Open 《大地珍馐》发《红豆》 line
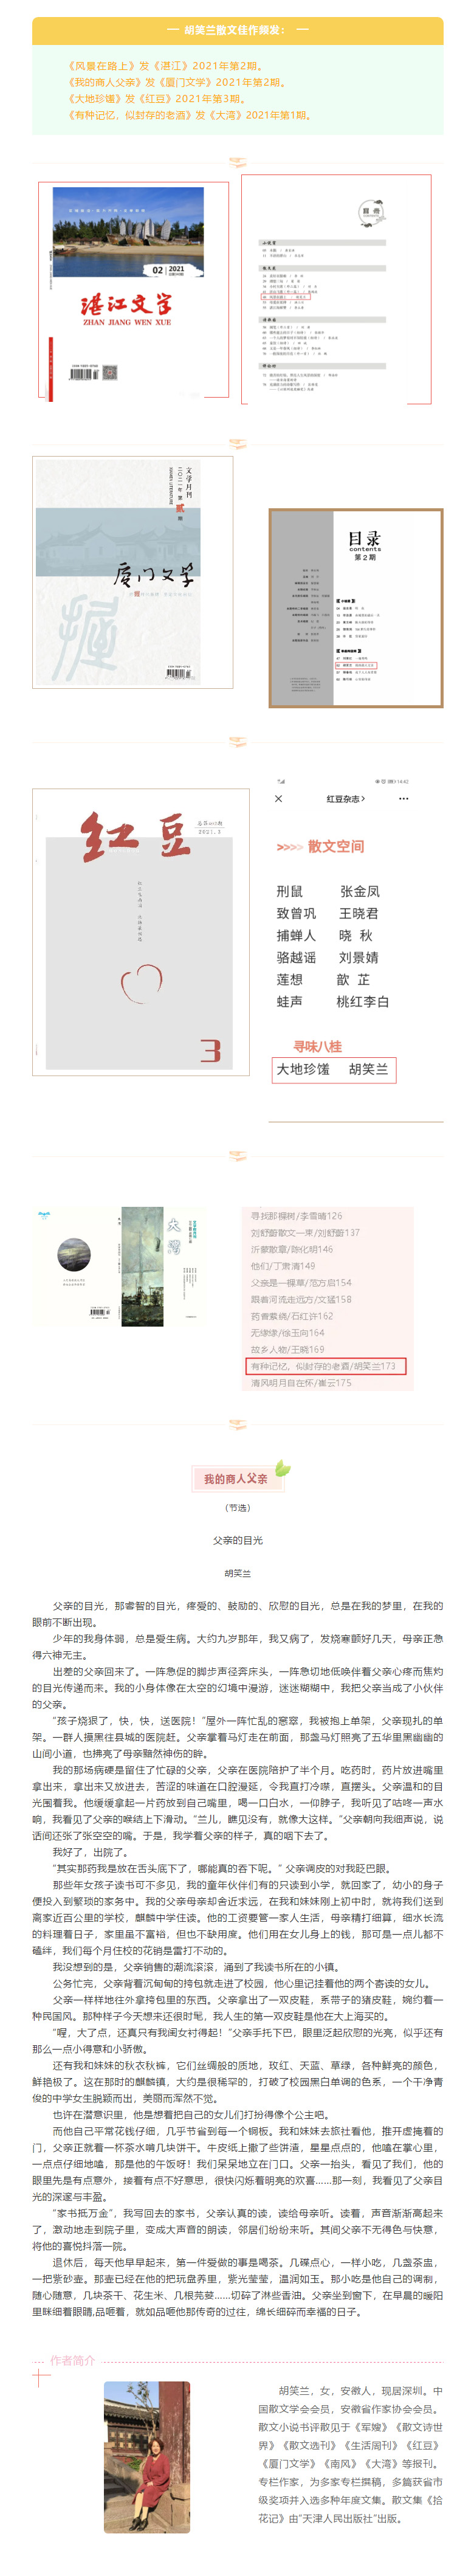This screenshot has height=2576, width=474. tap(155, 99)
